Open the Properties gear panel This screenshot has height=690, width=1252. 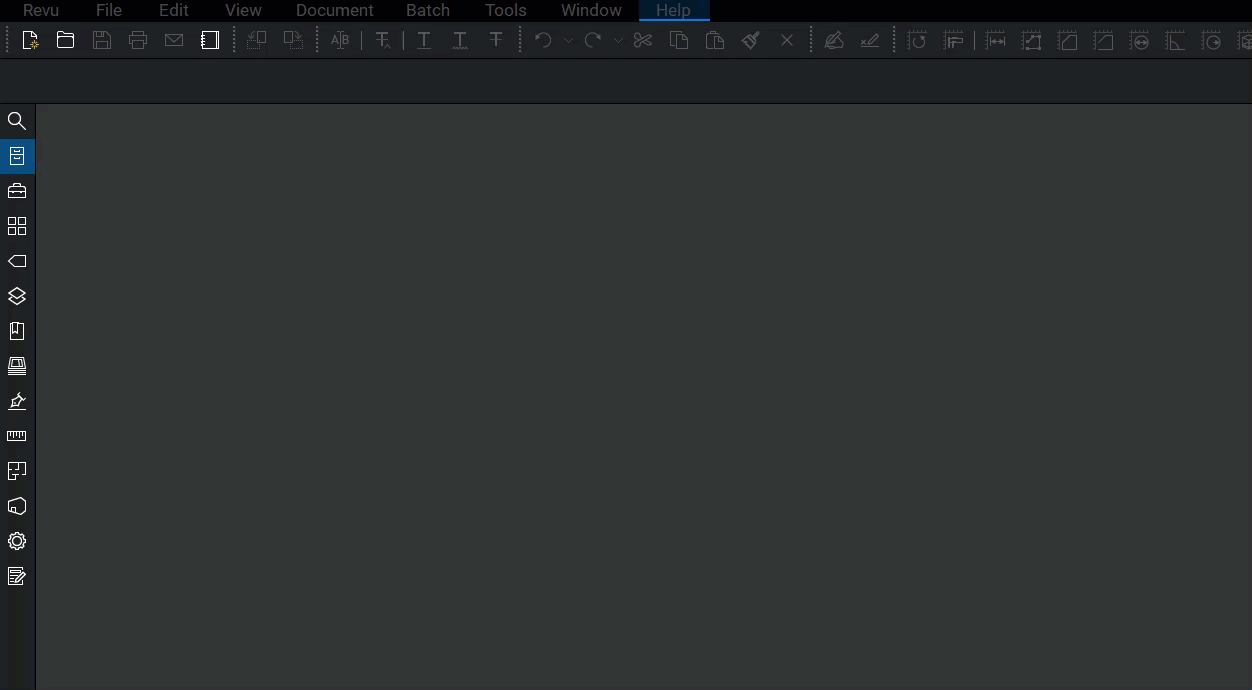coord(17,541)
